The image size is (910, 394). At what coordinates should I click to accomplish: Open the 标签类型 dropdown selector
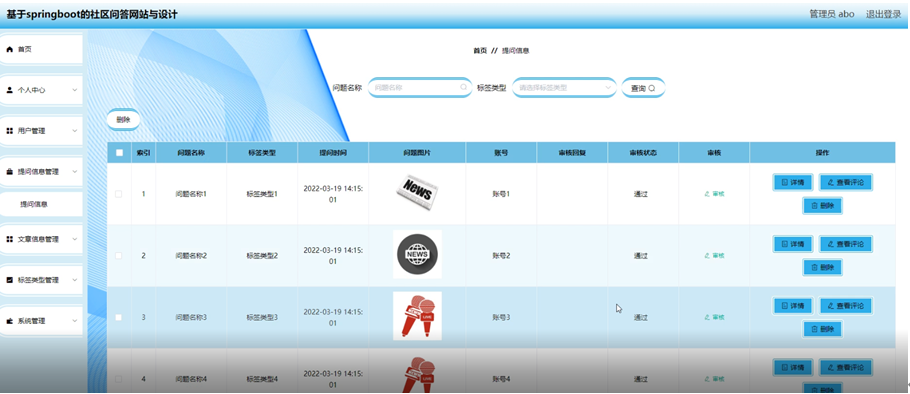[564, 88]
